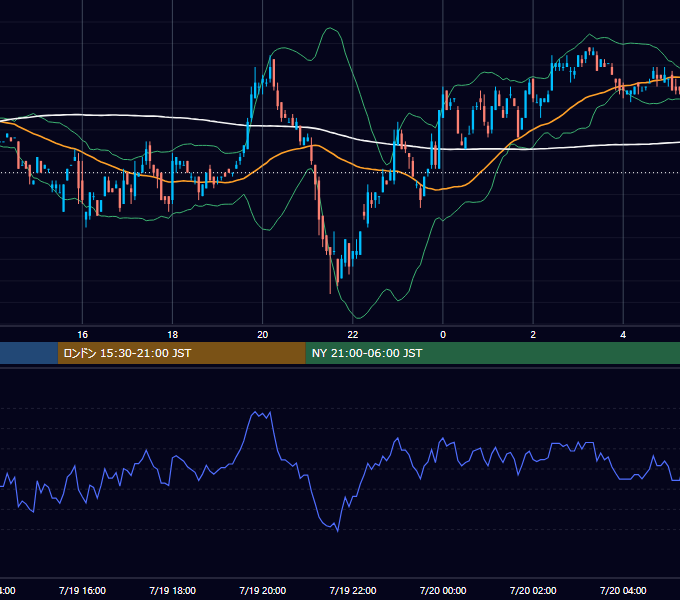Click the 7/19 16:00 time label
This screenshot has height=600, width=680.
coord(82,590)
